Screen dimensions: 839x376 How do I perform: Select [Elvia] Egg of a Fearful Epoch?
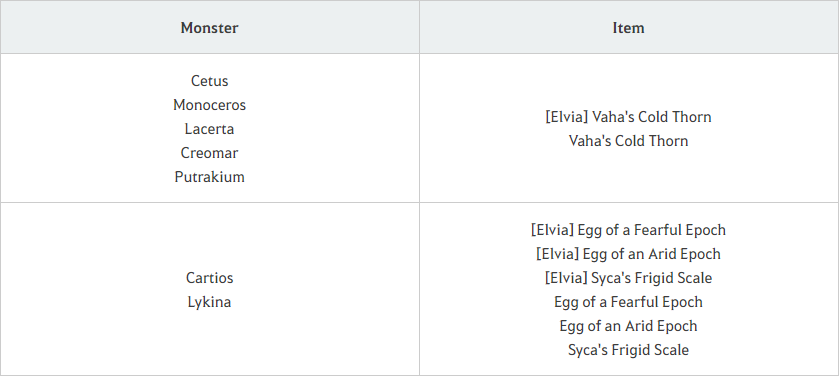[628, 230]
